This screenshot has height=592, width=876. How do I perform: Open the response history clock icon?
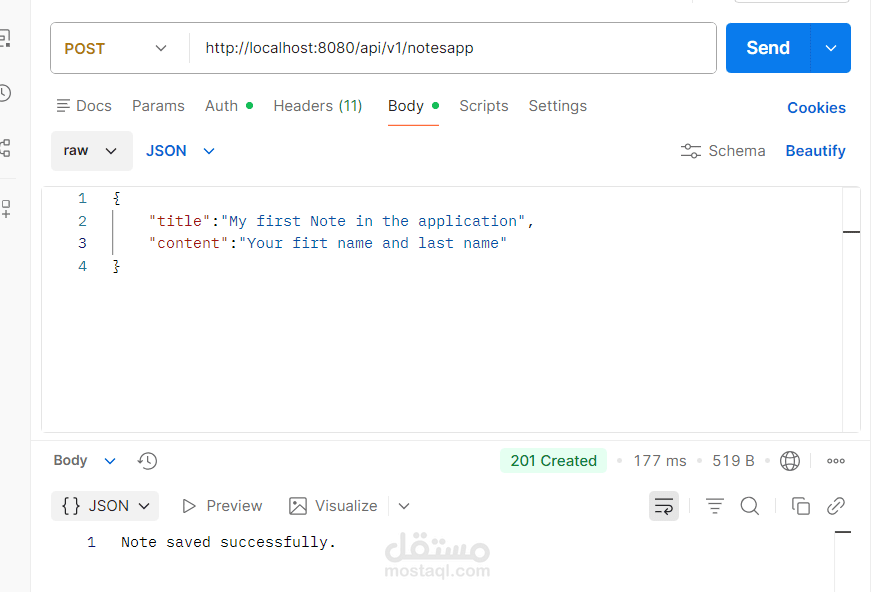coord(147,461)
